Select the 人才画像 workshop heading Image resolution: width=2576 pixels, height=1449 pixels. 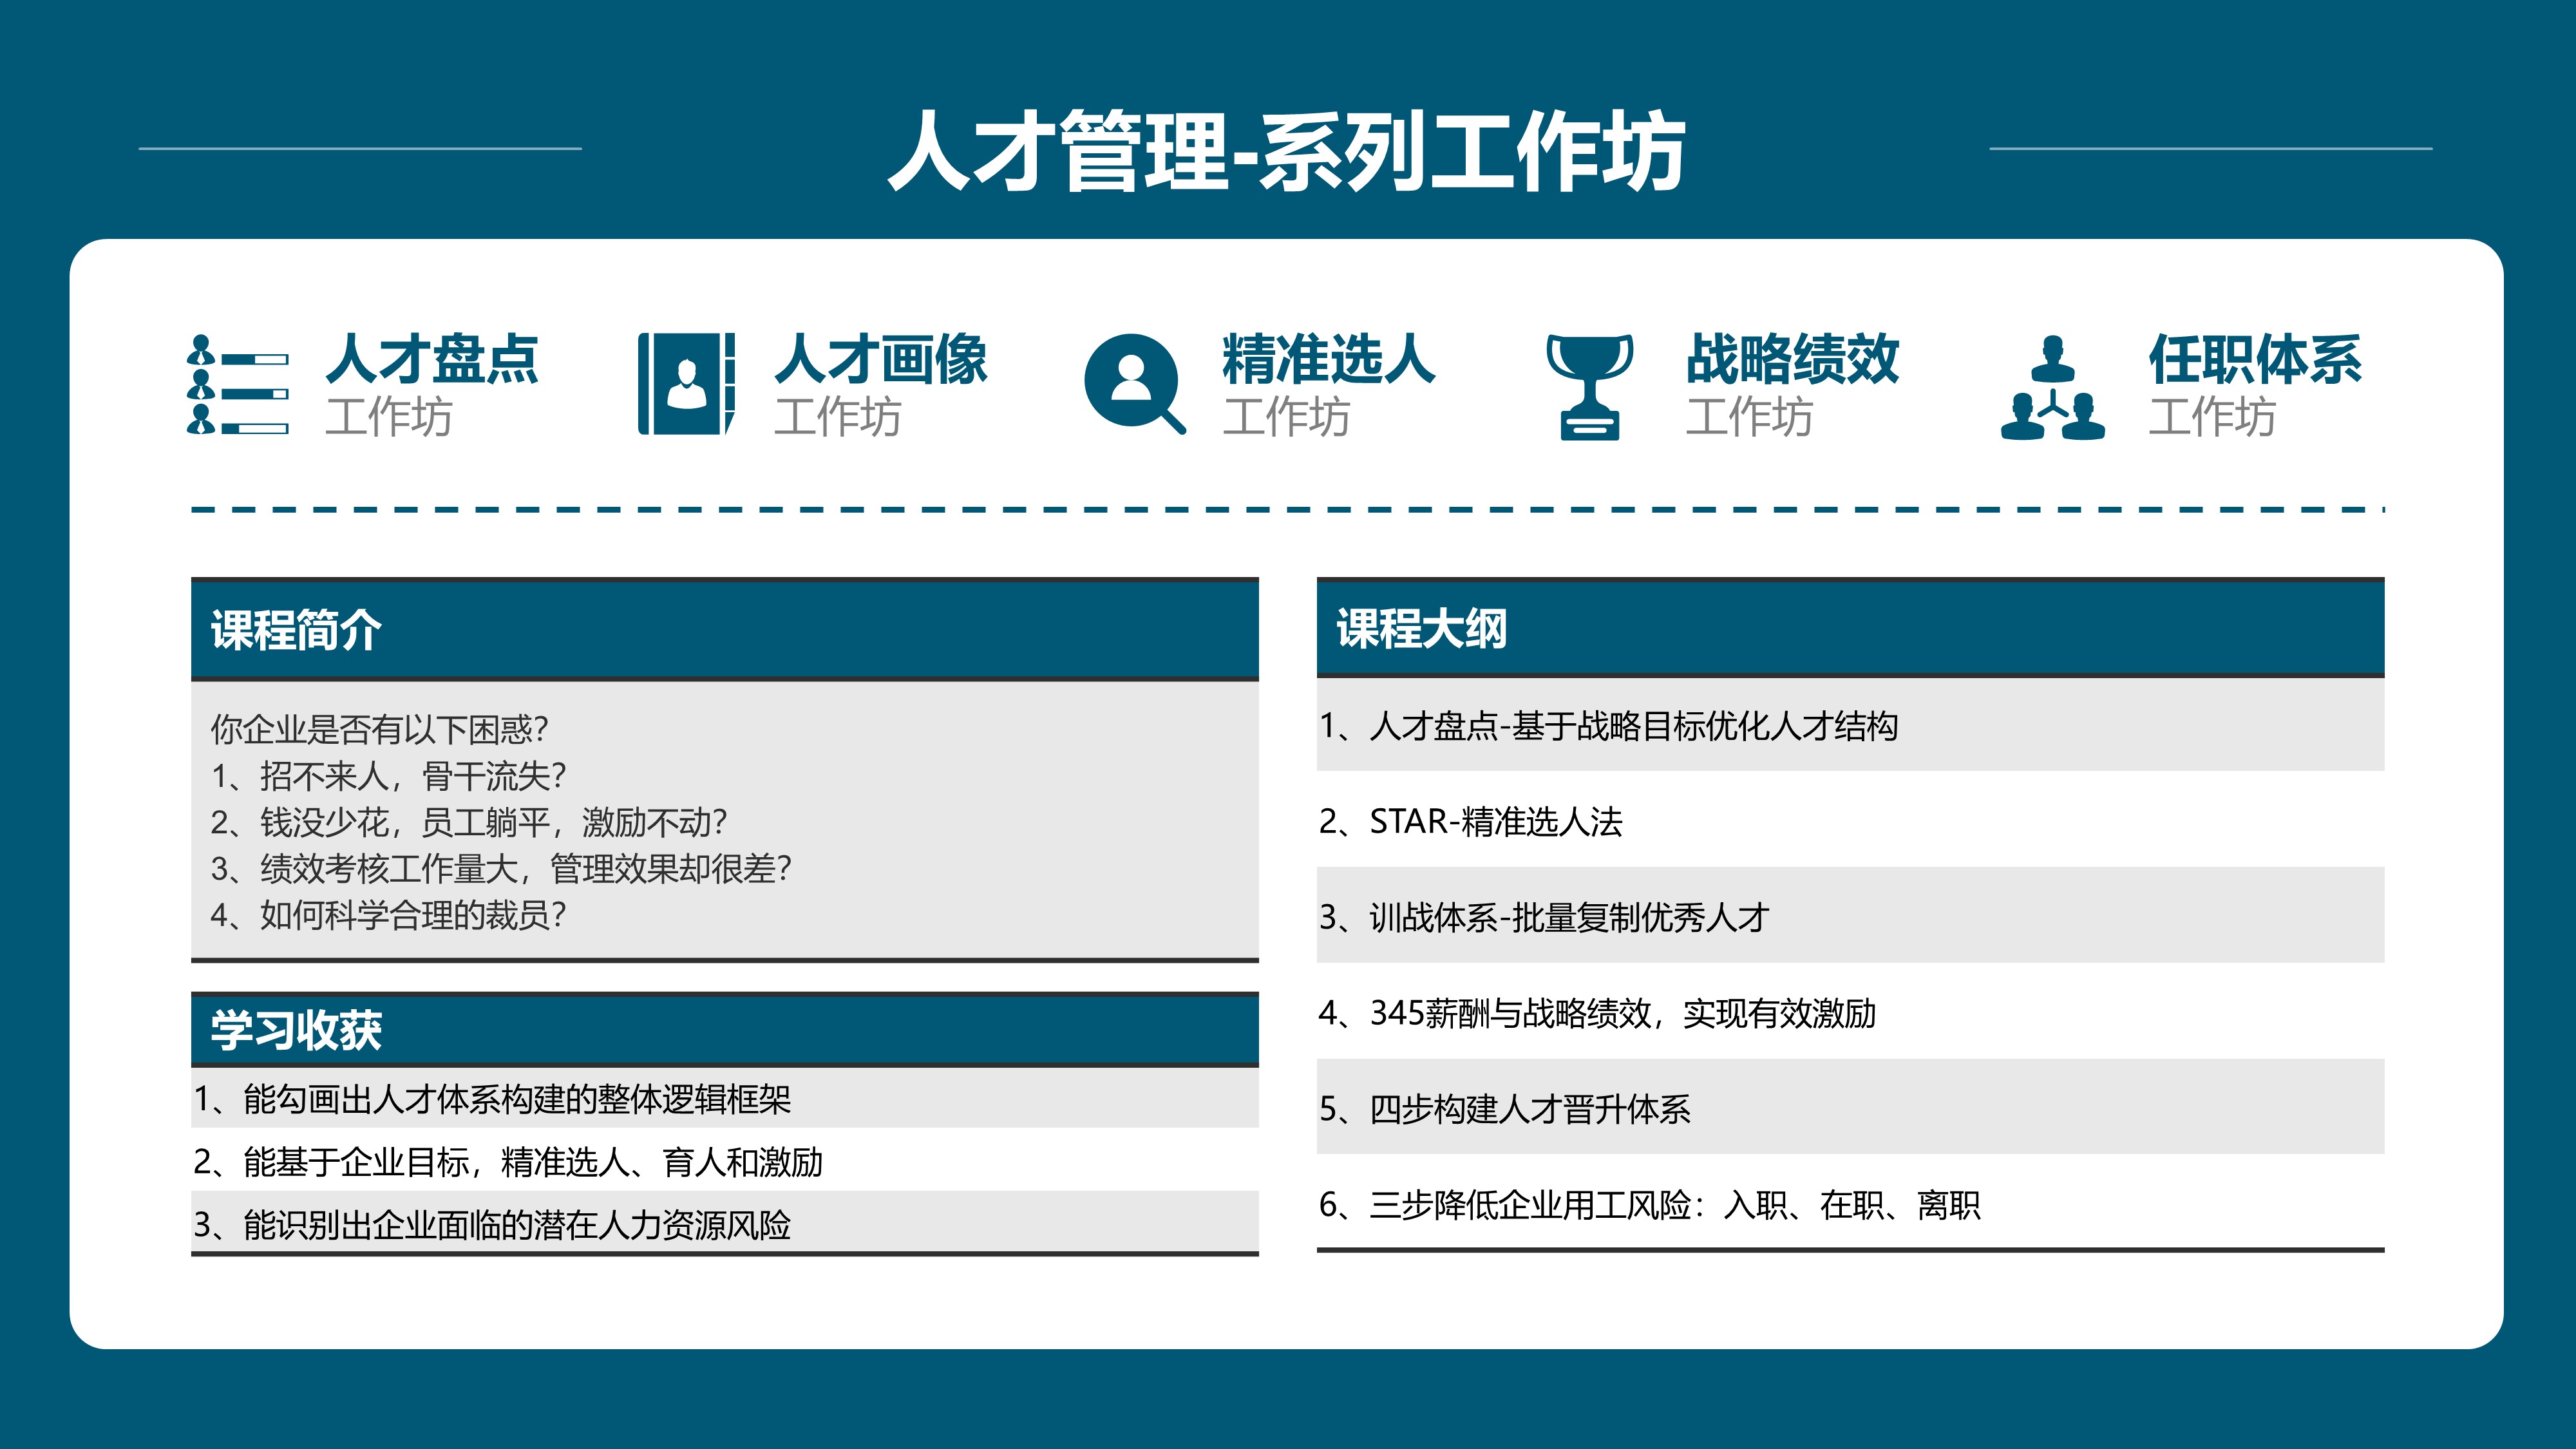point(881,360)
